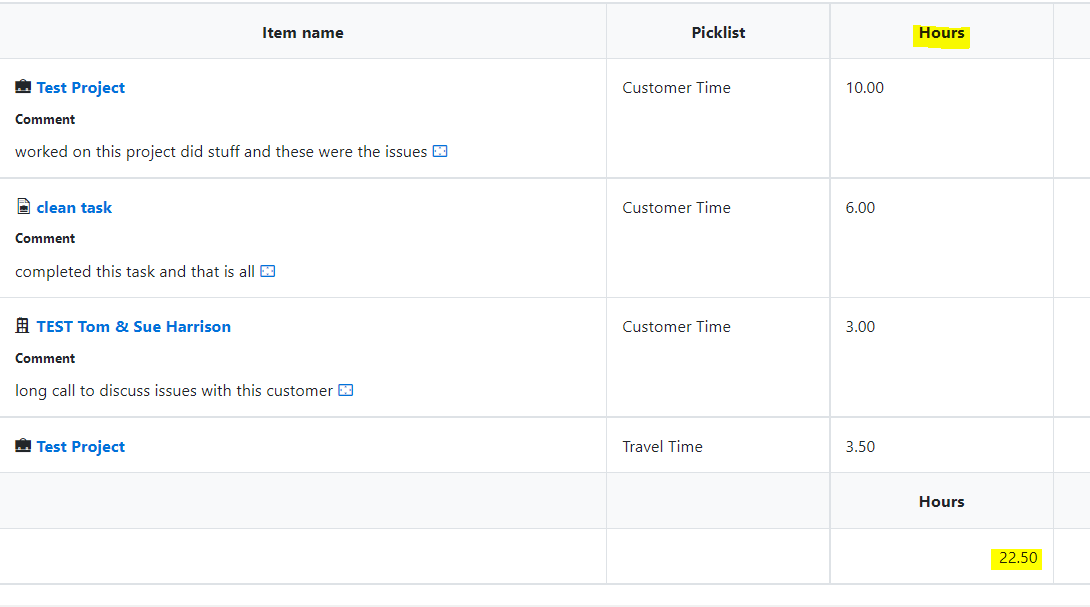This screenshot has height=607, width=1090.
Task: Click the highlighted 22.50 total value
Action: click(x=1017, y=558)
